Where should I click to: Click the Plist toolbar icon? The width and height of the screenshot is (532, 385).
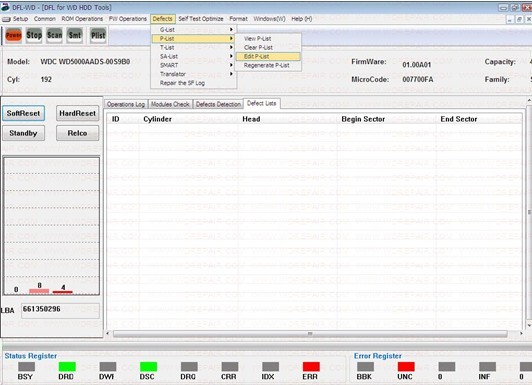98,35
